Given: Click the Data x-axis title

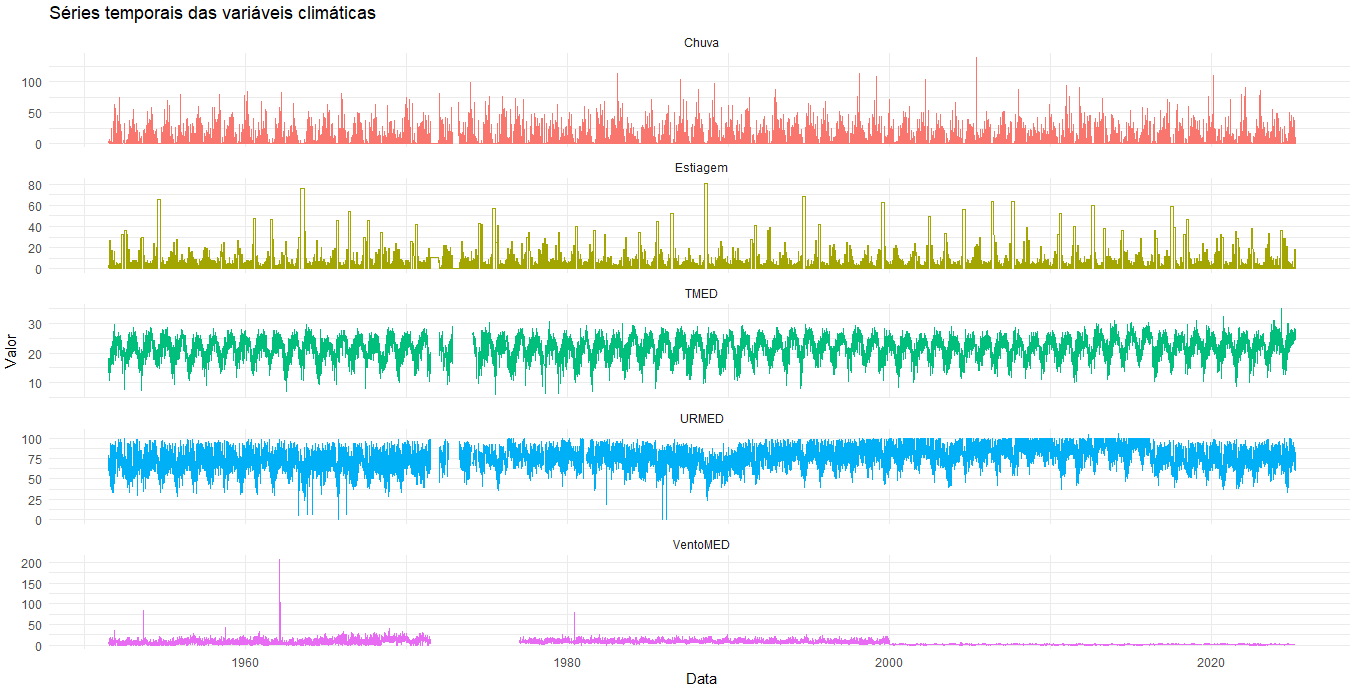Looking at the screenshot, I should click(x=701, y=678).
